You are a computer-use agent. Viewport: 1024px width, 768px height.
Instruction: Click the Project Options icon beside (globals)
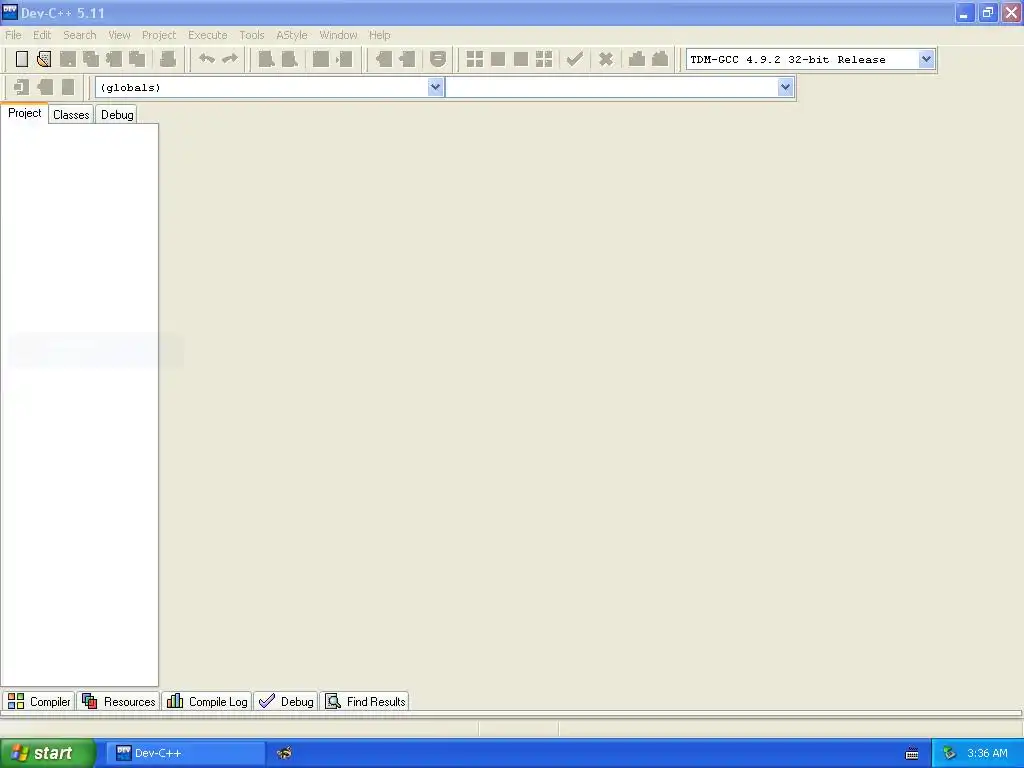tap(68, 87)
